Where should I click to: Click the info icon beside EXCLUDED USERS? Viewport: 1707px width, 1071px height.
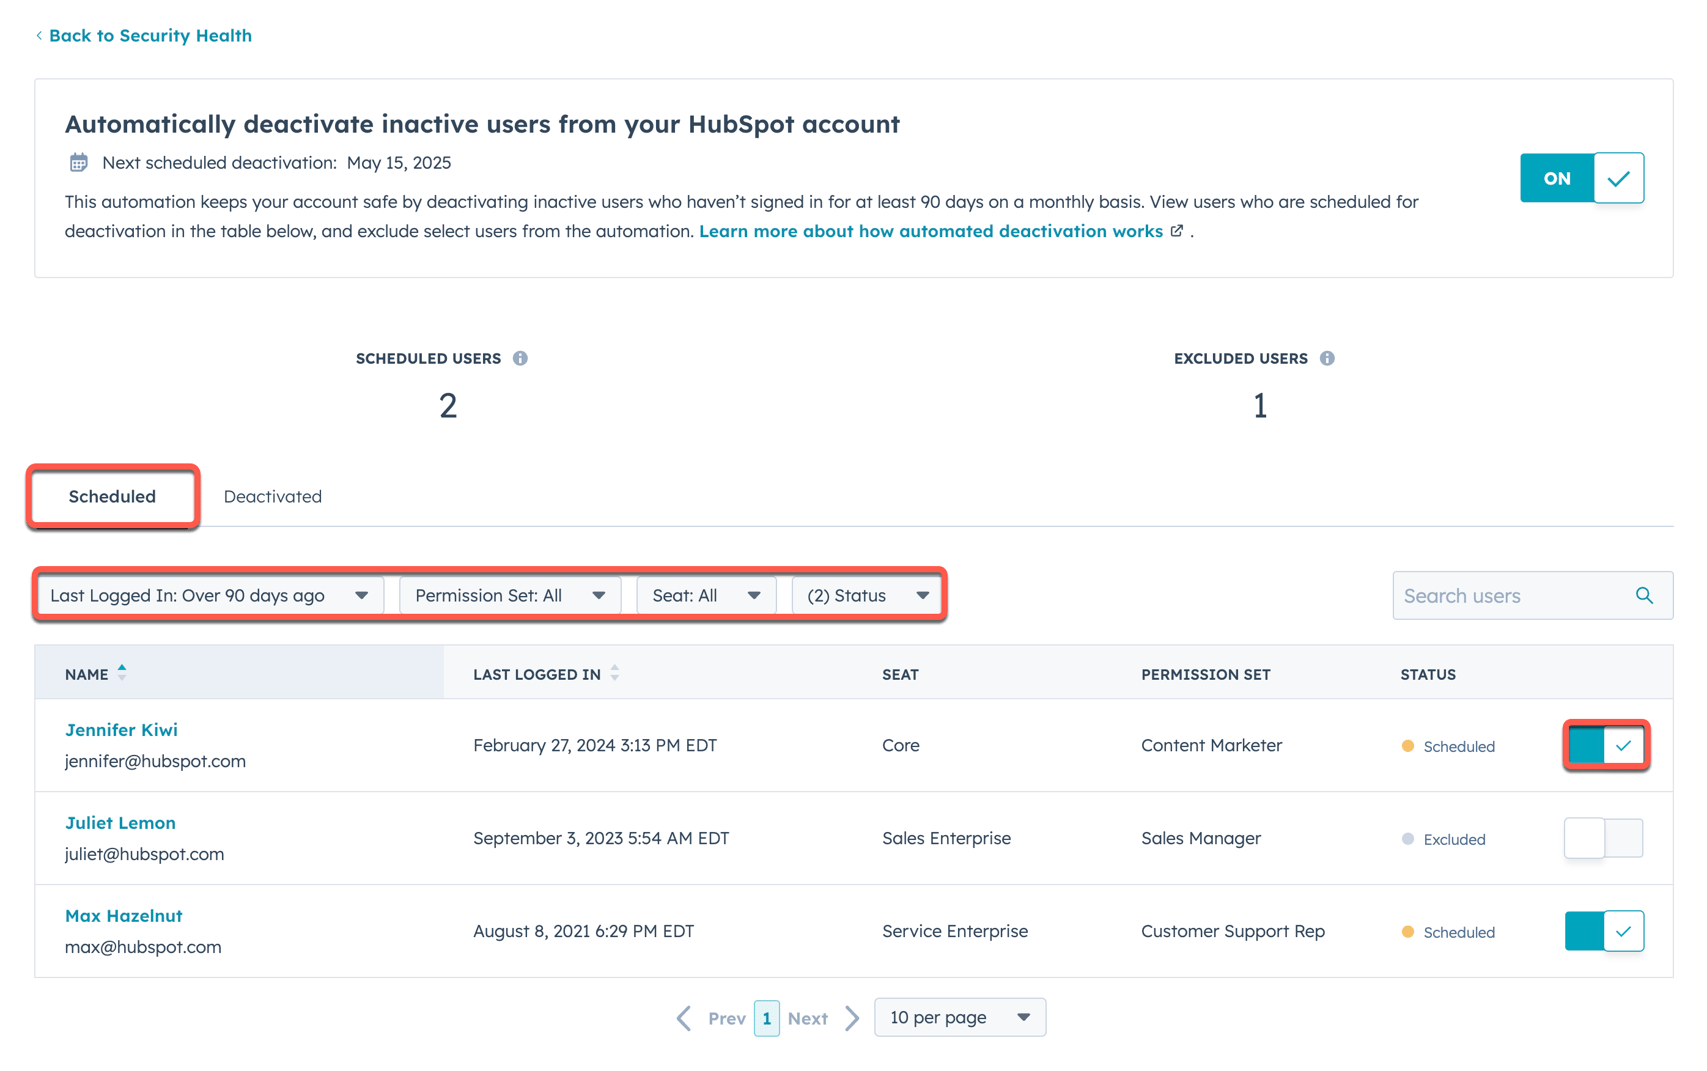(x=1327, y=358)
